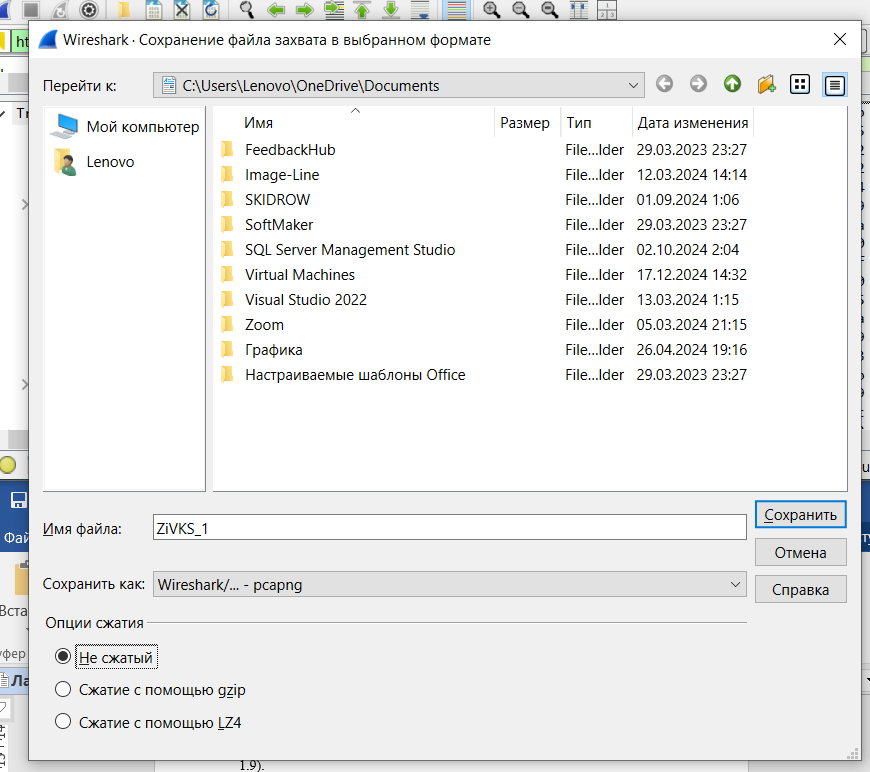Expand the lower tree node behind the dialog
The image size is (870, 772).
[24, 384]
